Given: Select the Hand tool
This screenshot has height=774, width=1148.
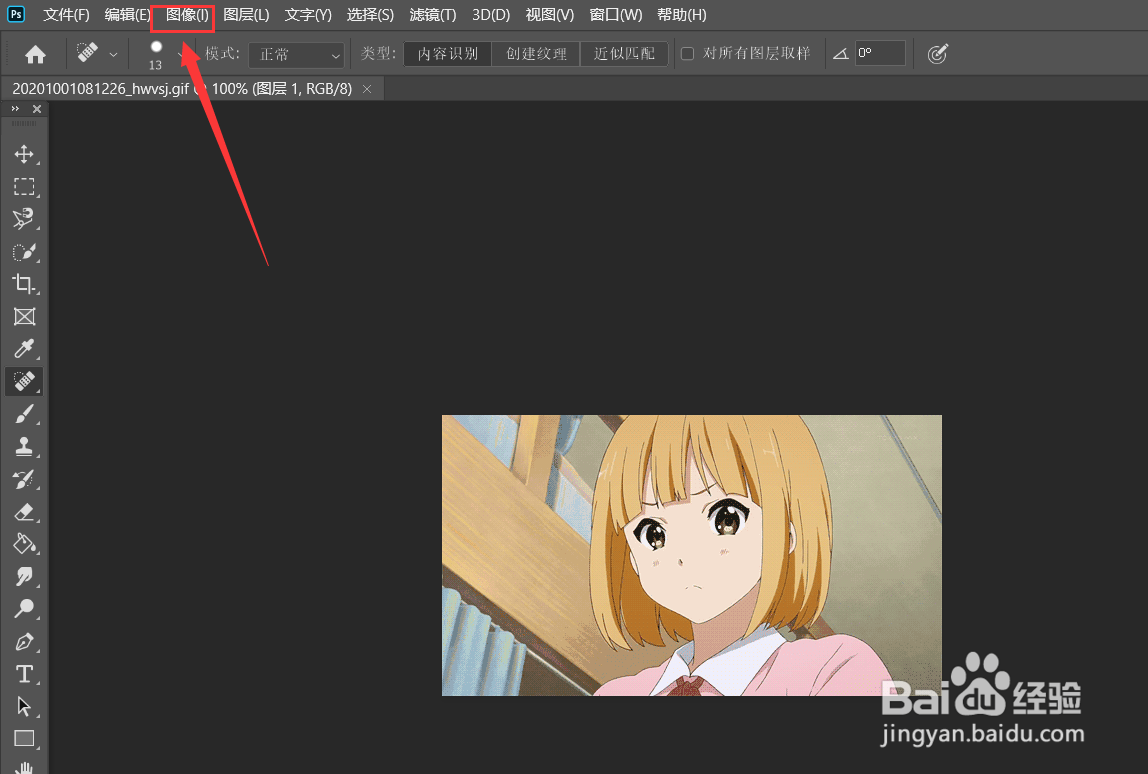Looking at the screenshot, I should click(24, 767).
